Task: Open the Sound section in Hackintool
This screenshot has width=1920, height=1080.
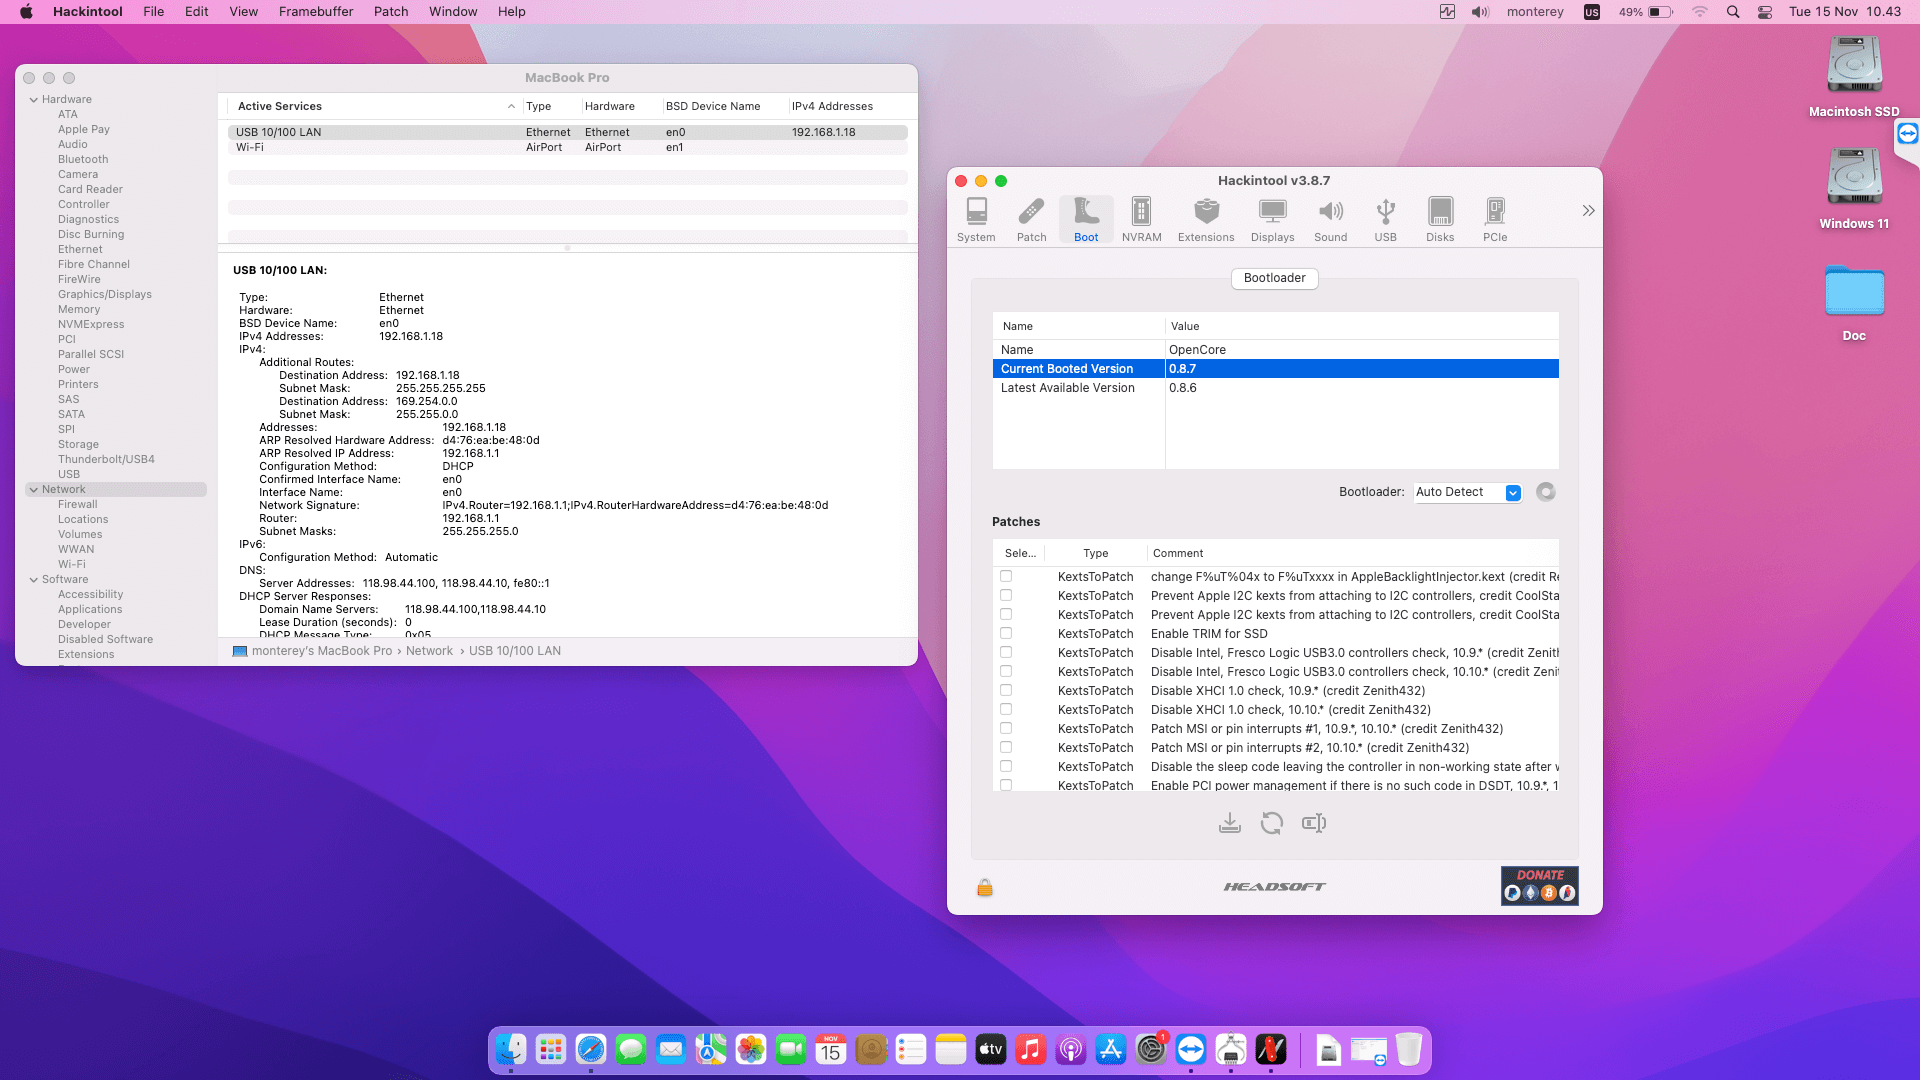Action: click(x=1330, y=219)
